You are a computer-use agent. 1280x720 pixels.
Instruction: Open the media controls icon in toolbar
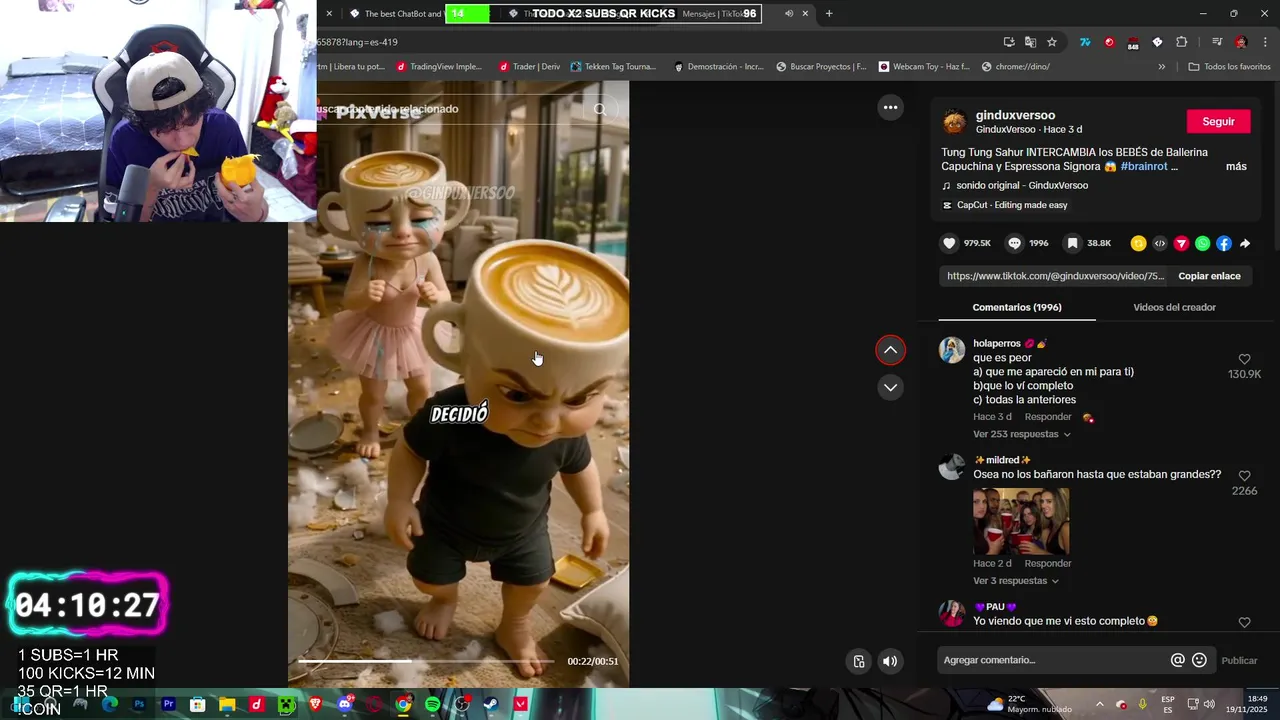pos(1217,42)
